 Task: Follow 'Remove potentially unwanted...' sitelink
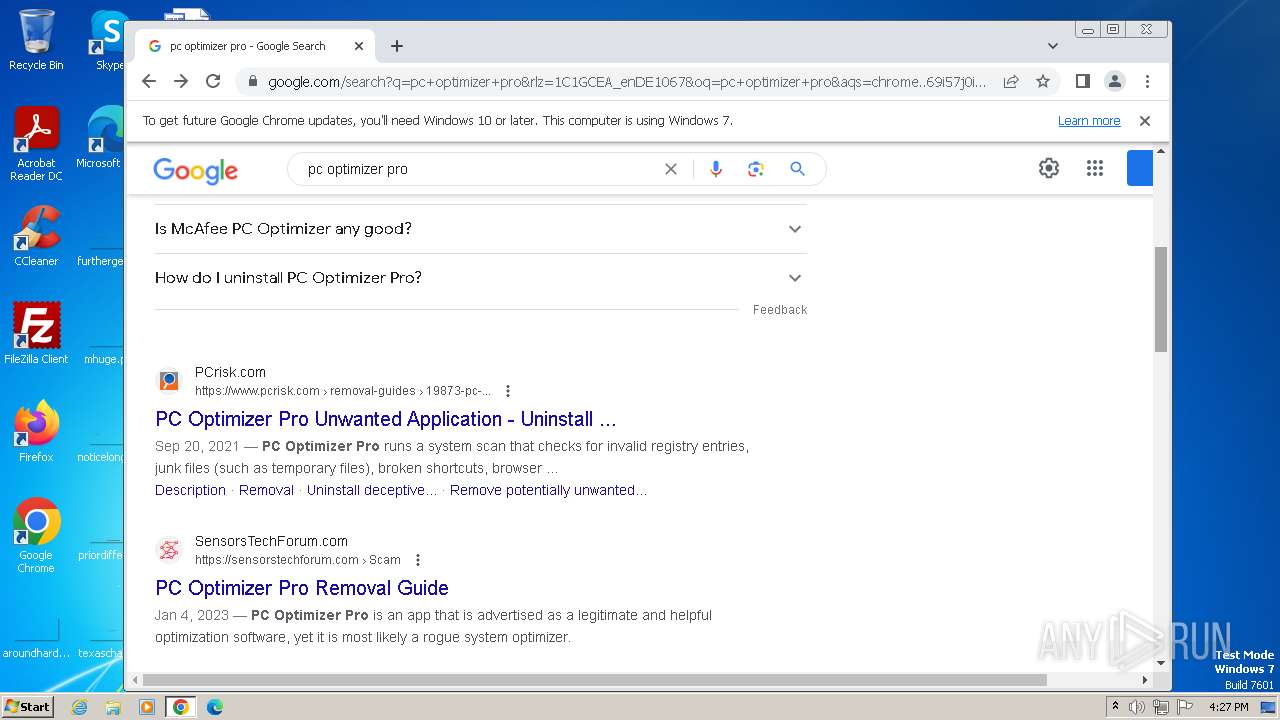pyautogui.click(x=548, y=490)
